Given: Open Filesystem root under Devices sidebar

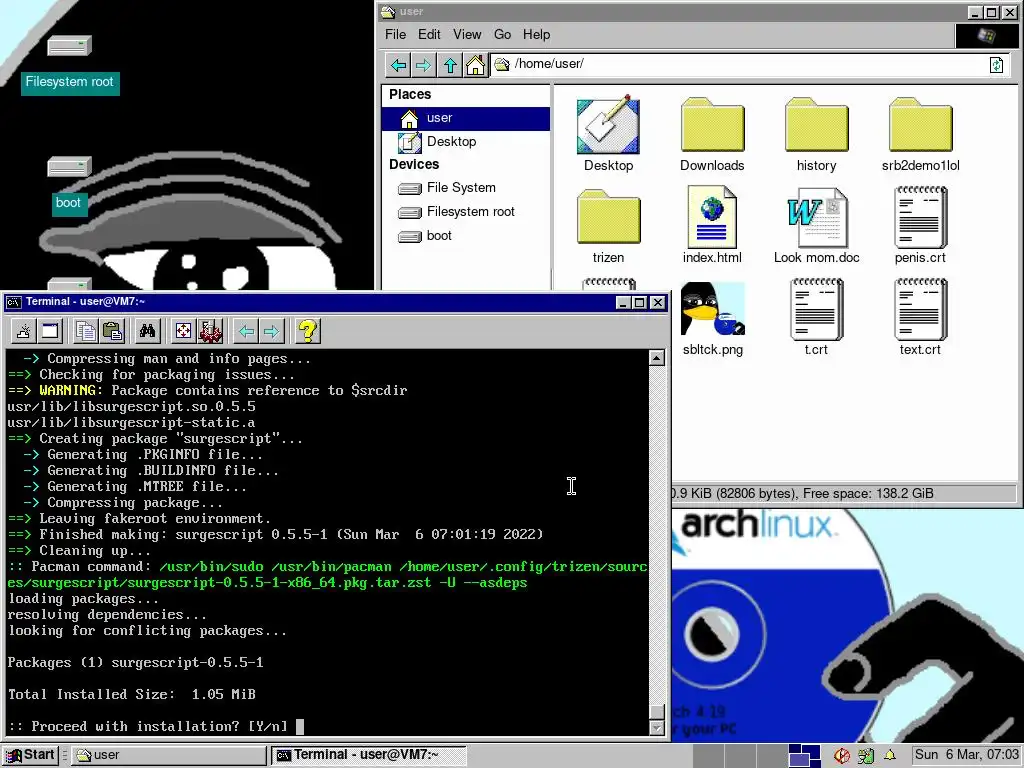Looking at the screenshot, I should tap(466, 212).
